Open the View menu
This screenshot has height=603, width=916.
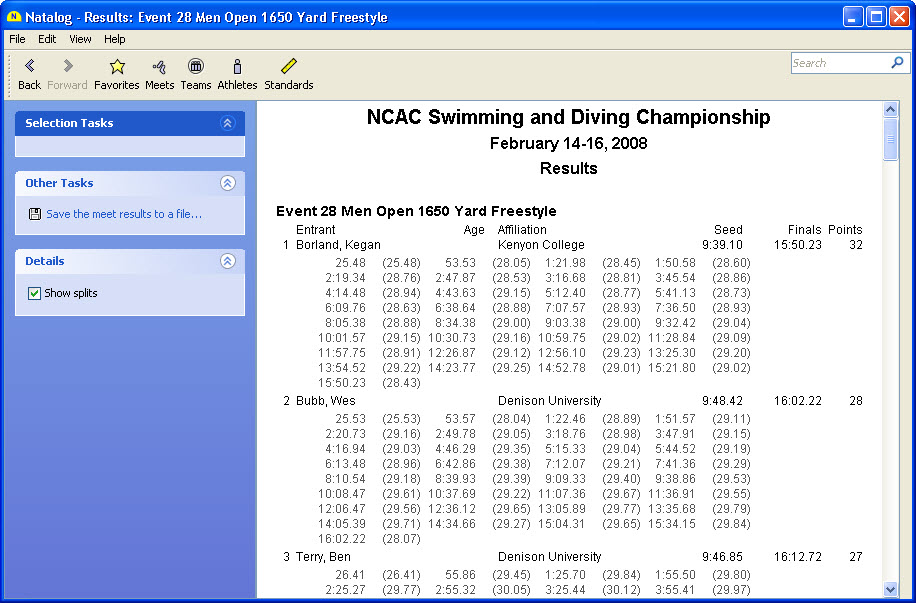tap(80, 39)
